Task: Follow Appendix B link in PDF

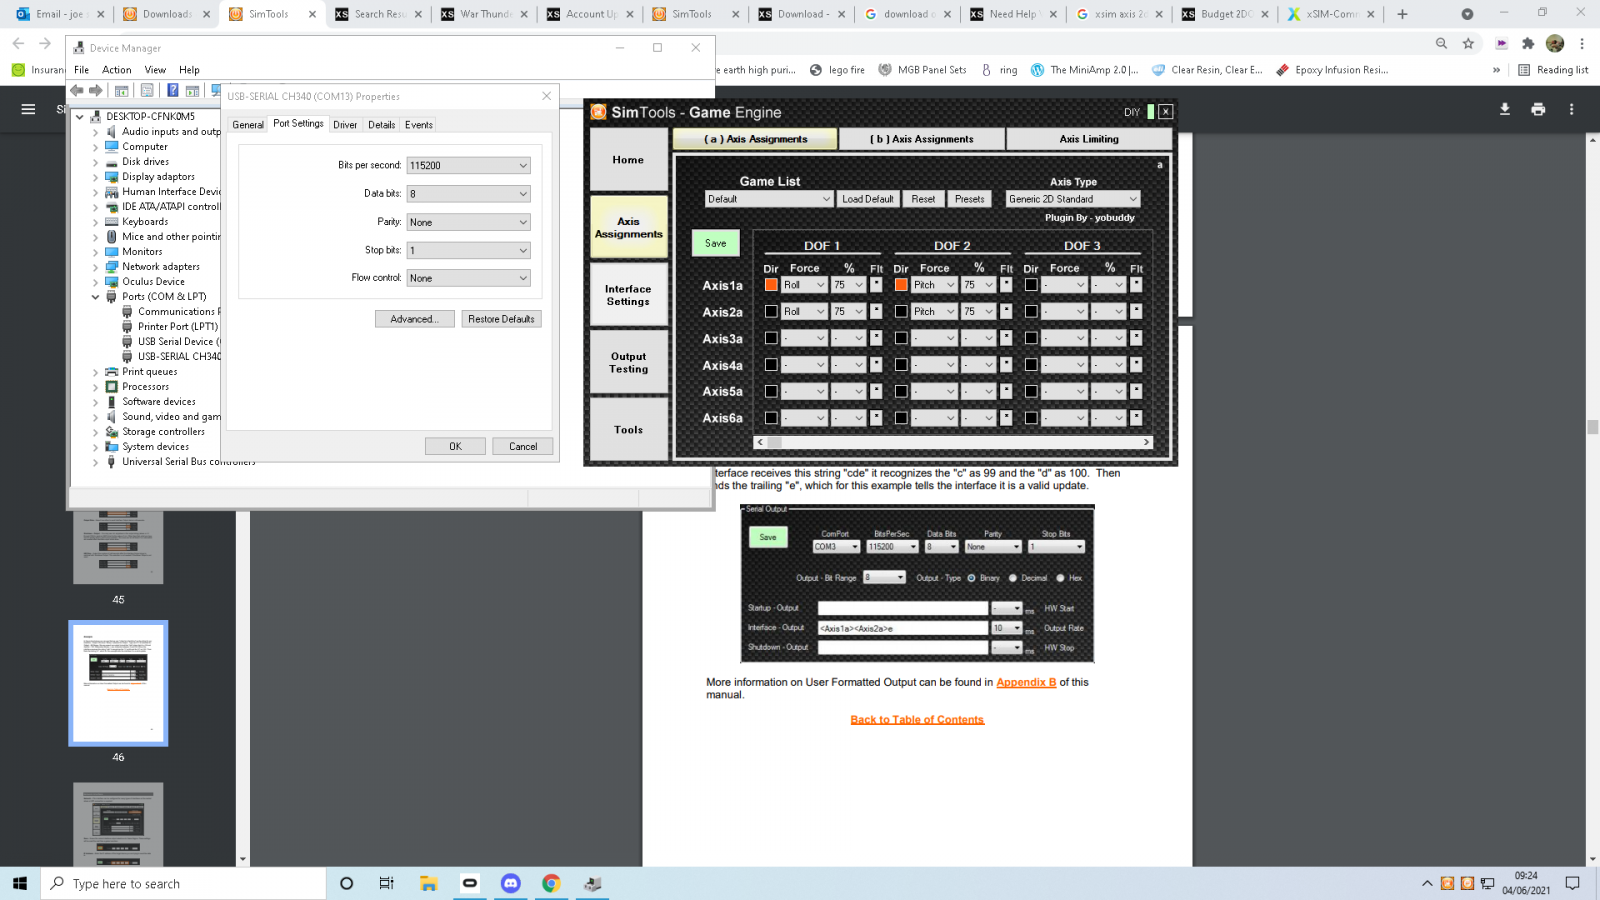Action: (1026, 682)
